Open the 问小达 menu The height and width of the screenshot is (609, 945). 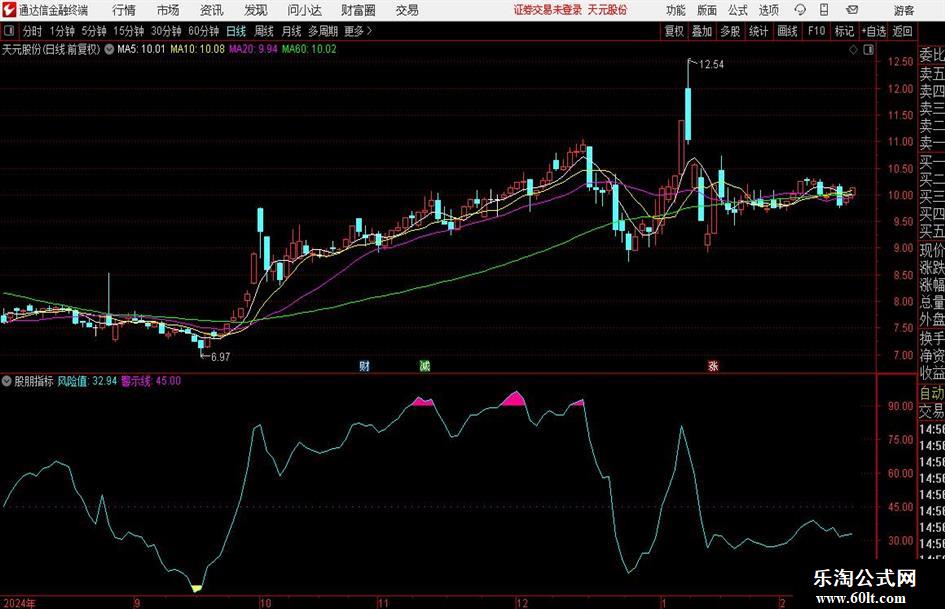tap(304, 10)
